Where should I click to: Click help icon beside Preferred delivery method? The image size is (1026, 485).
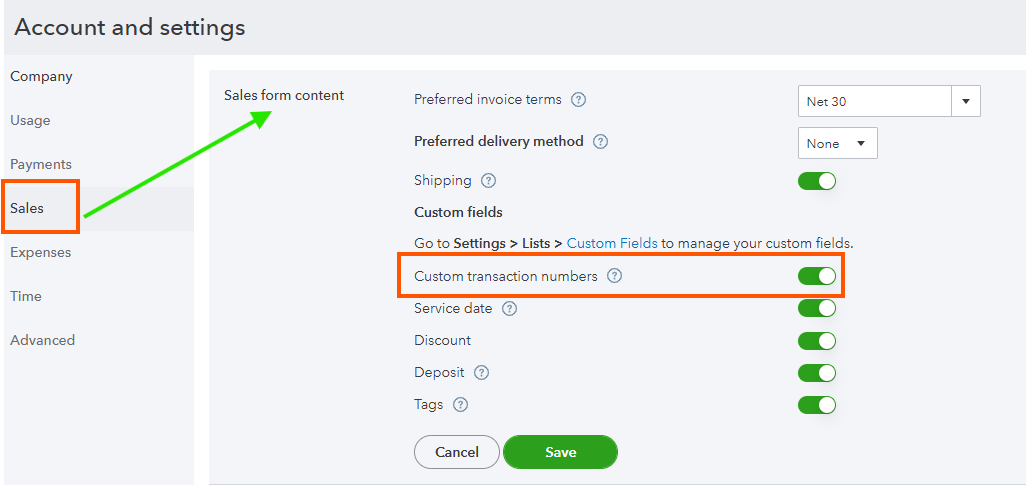[600, 142]
